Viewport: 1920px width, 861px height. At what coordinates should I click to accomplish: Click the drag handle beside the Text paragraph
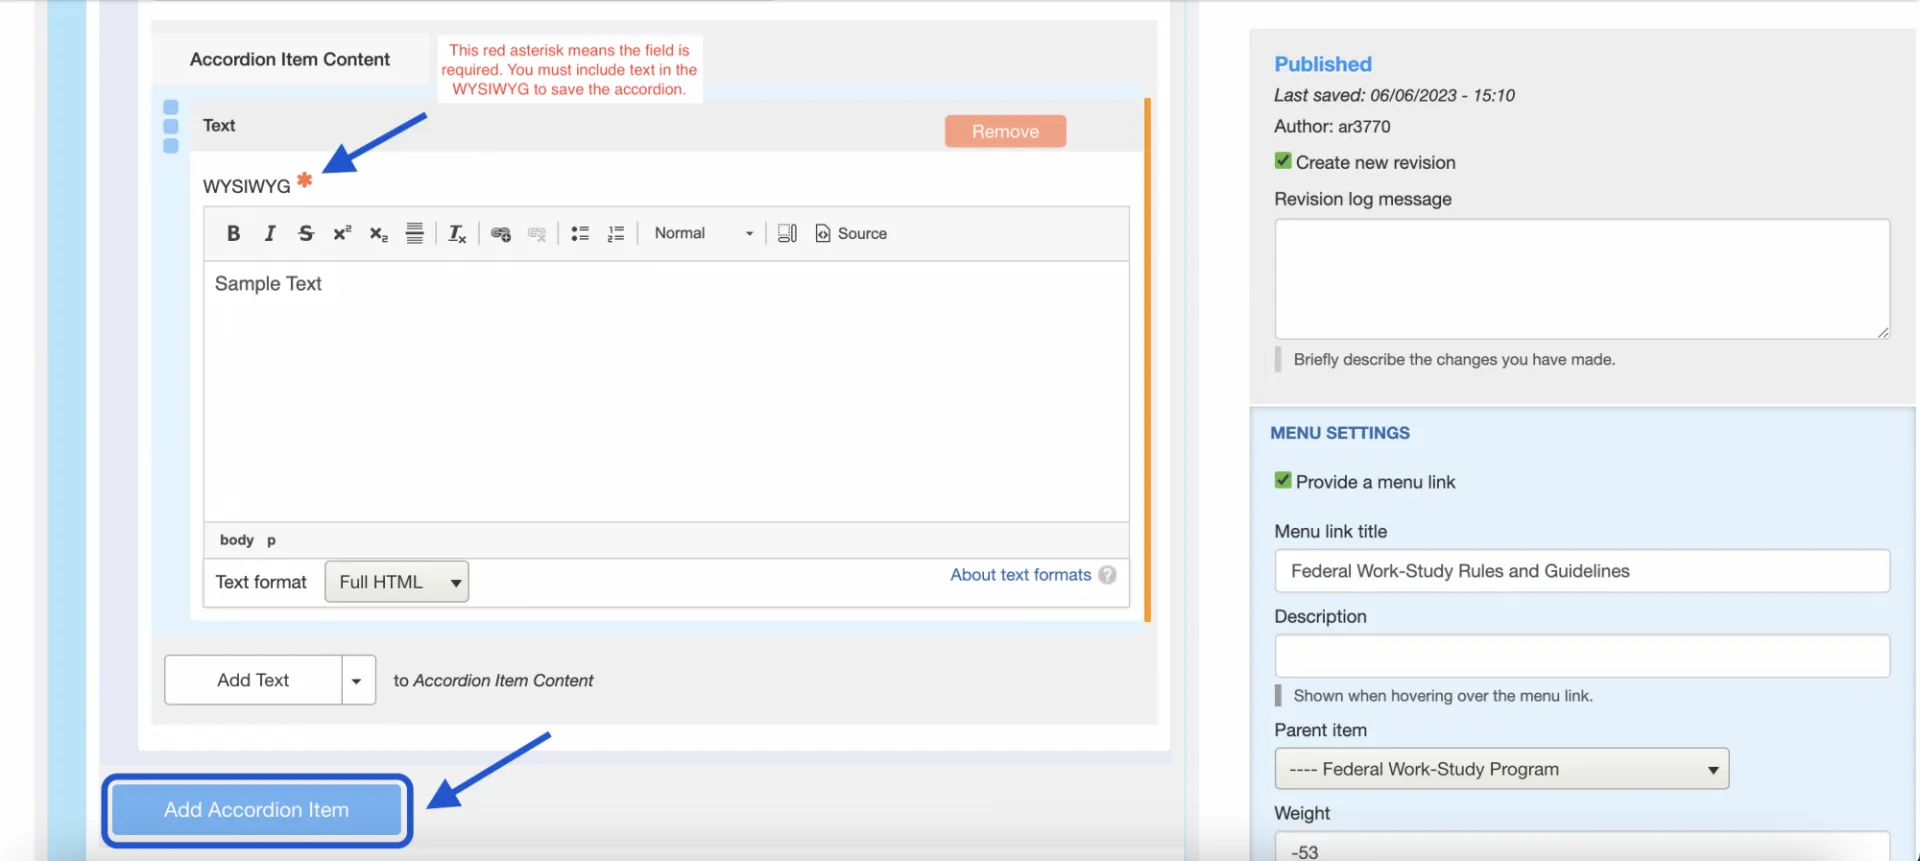[170, 126]
